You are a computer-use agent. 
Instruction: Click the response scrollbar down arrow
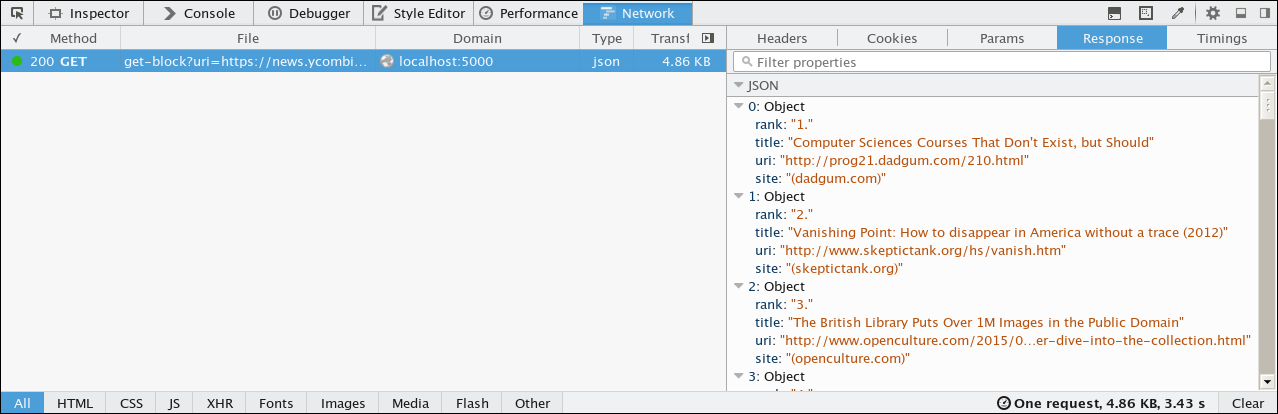pos(1268,384)
